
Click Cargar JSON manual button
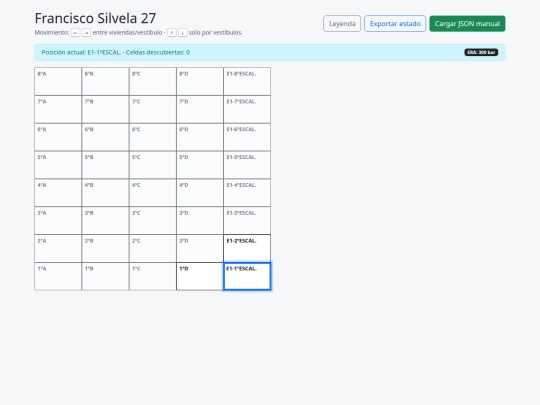pos(467,24)
